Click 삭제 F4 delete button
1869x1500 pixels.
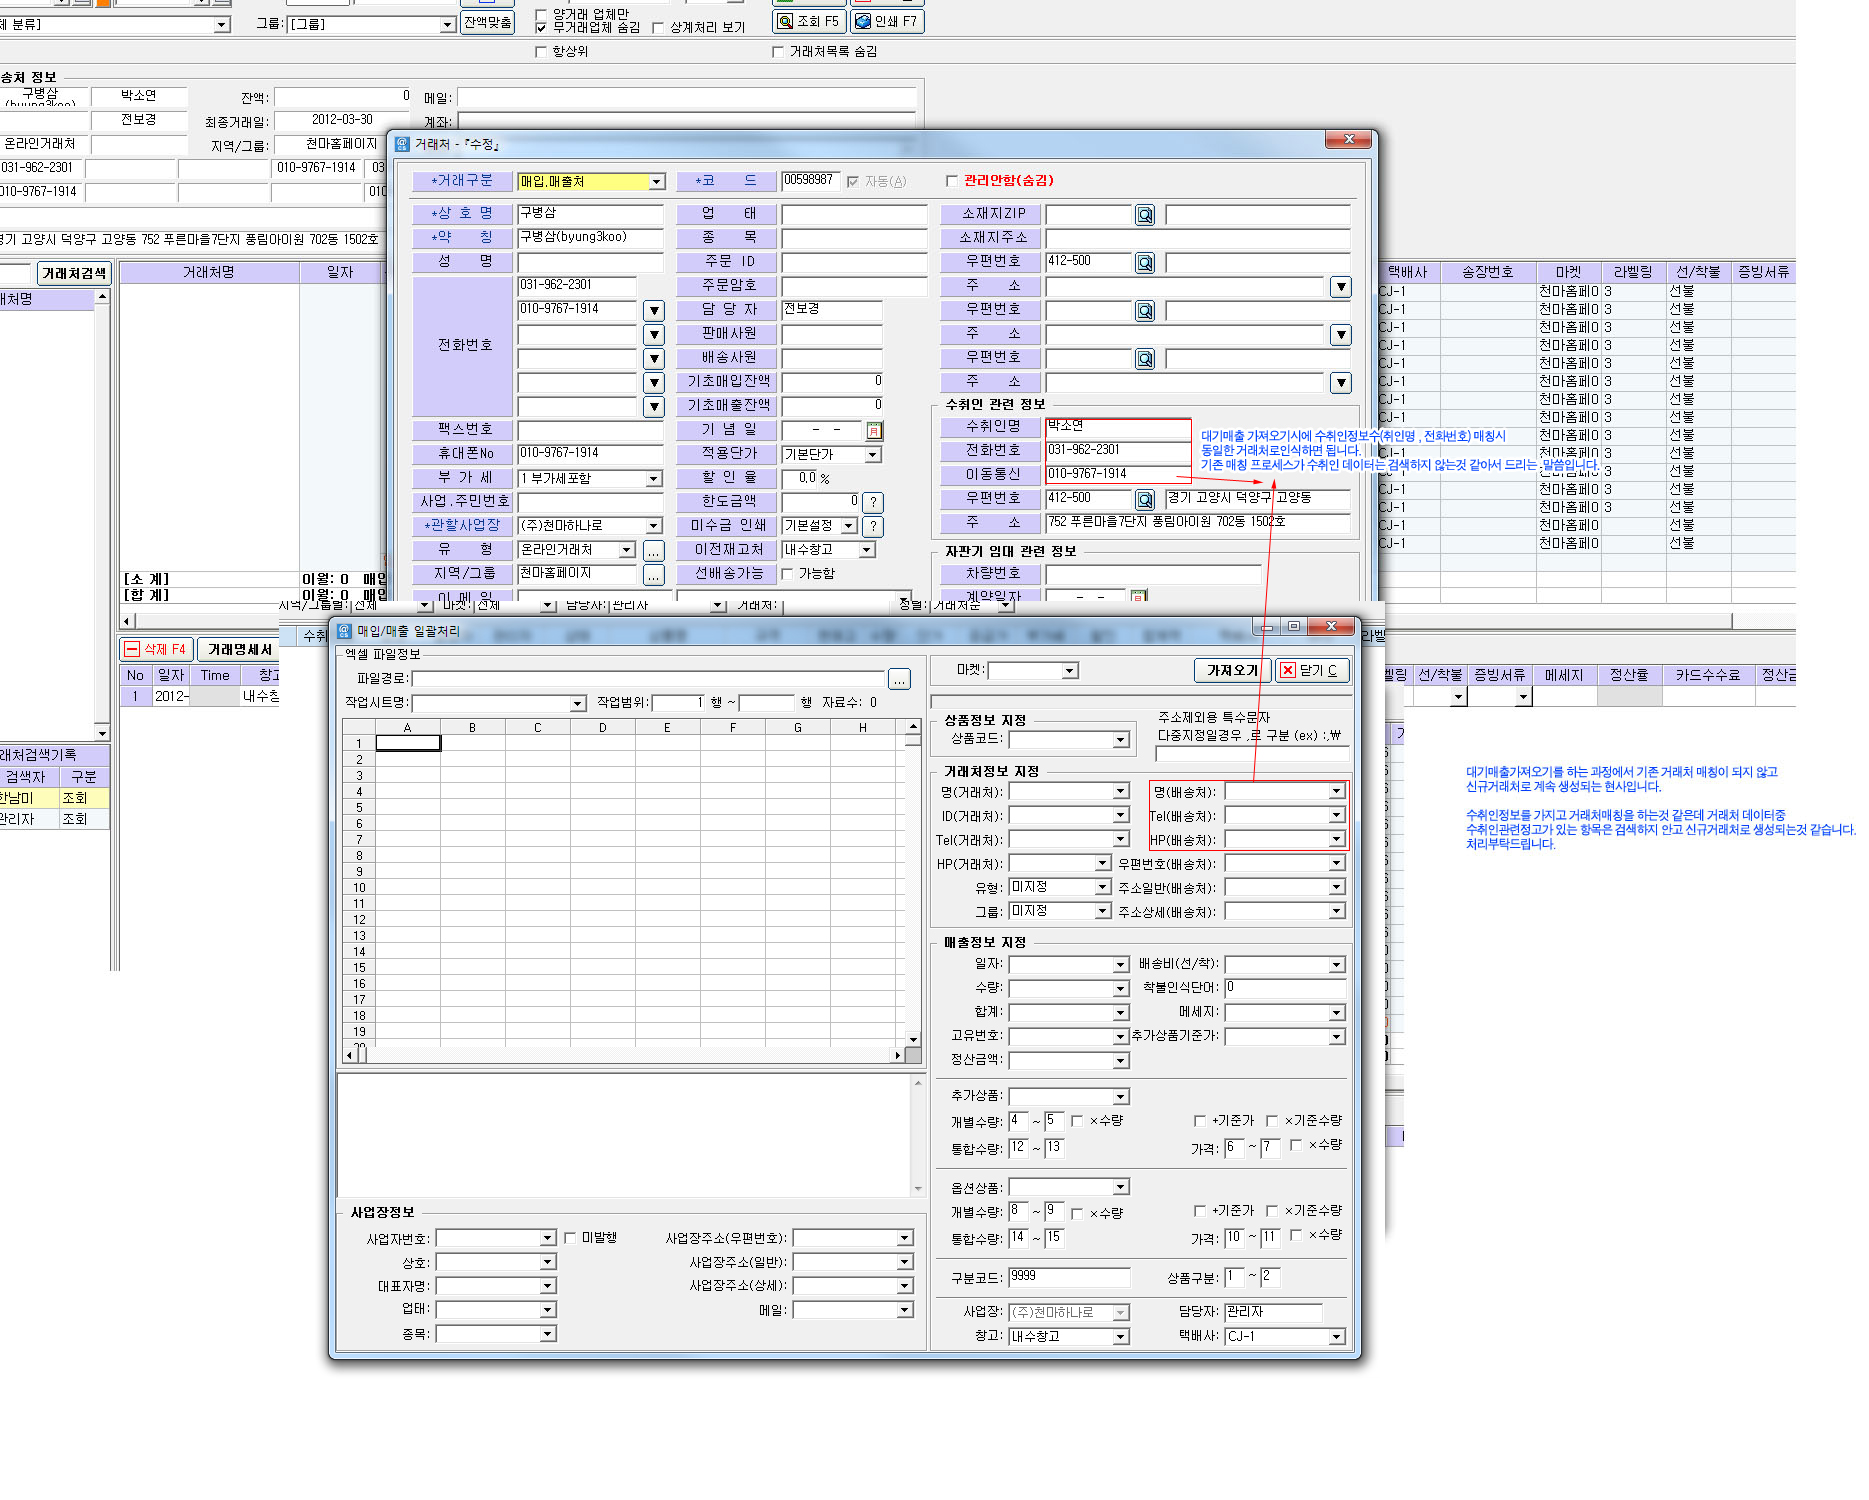click(155, 649)
